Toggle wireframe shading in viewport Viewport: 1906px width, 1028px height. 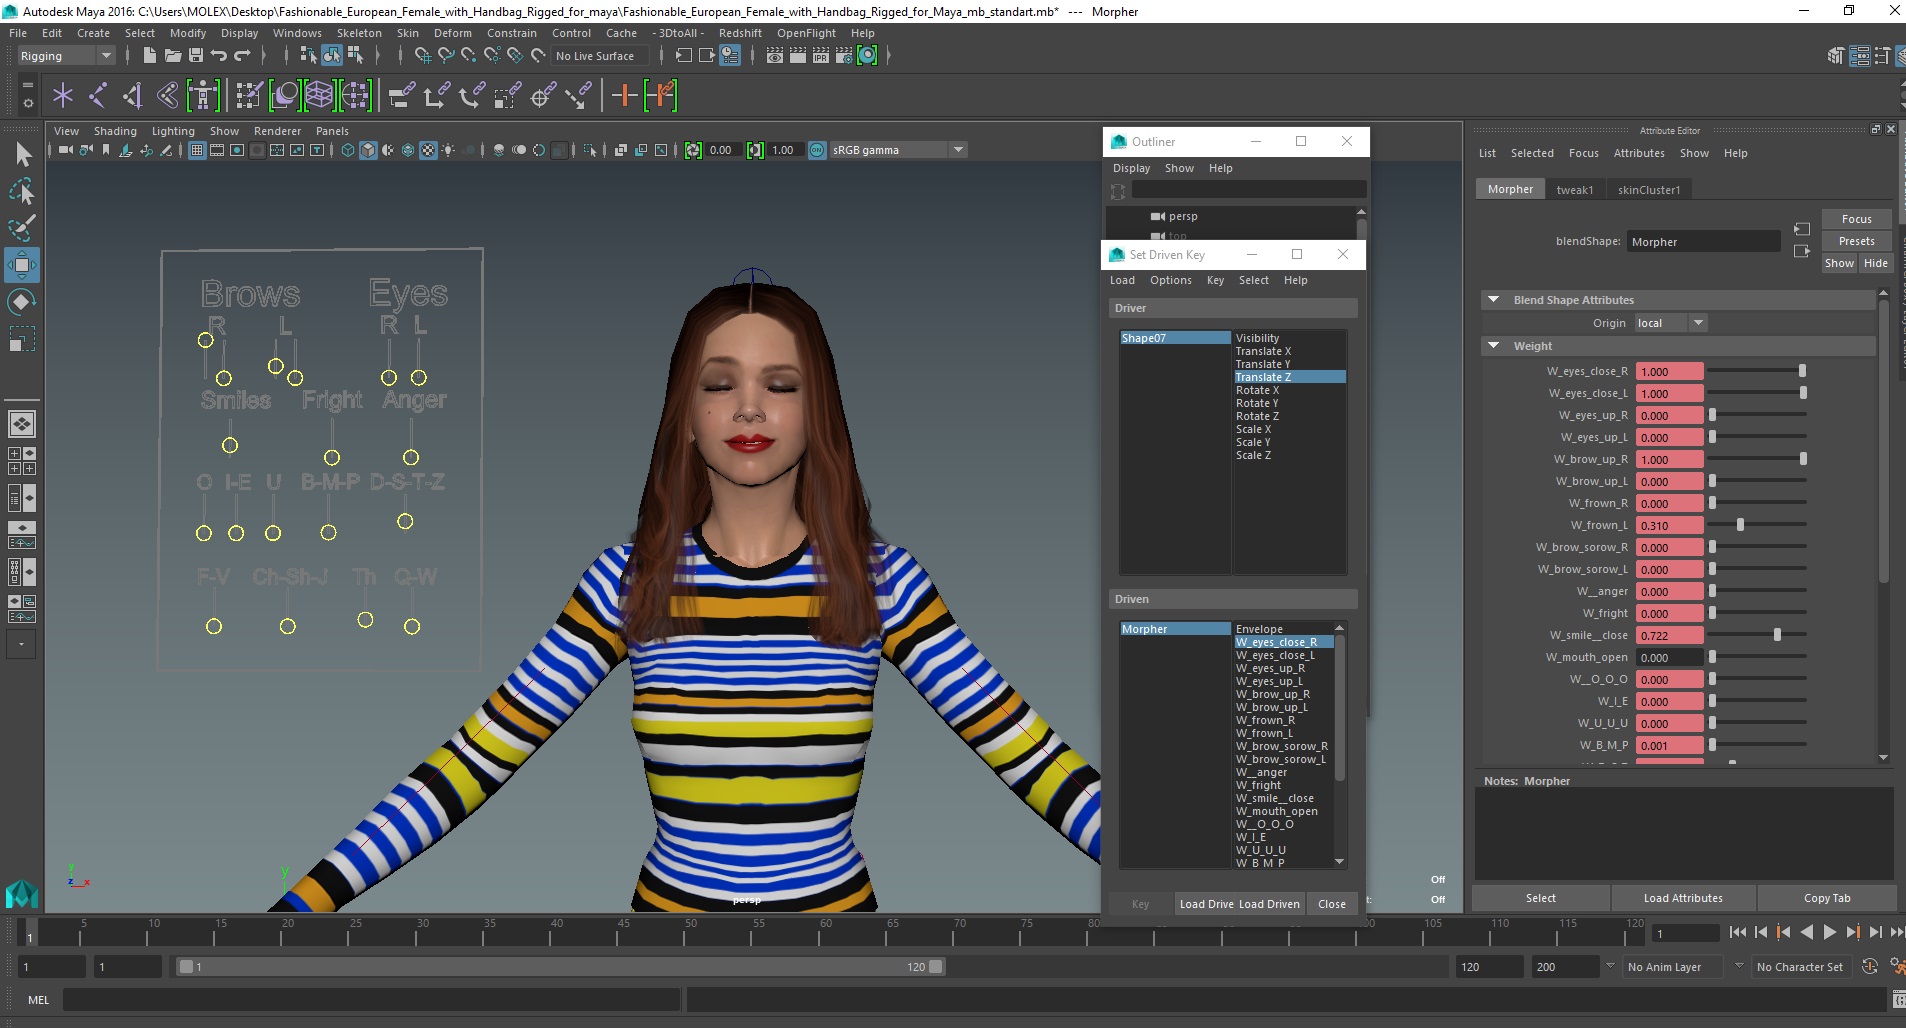pyautogui.click(x=348, y=150)
